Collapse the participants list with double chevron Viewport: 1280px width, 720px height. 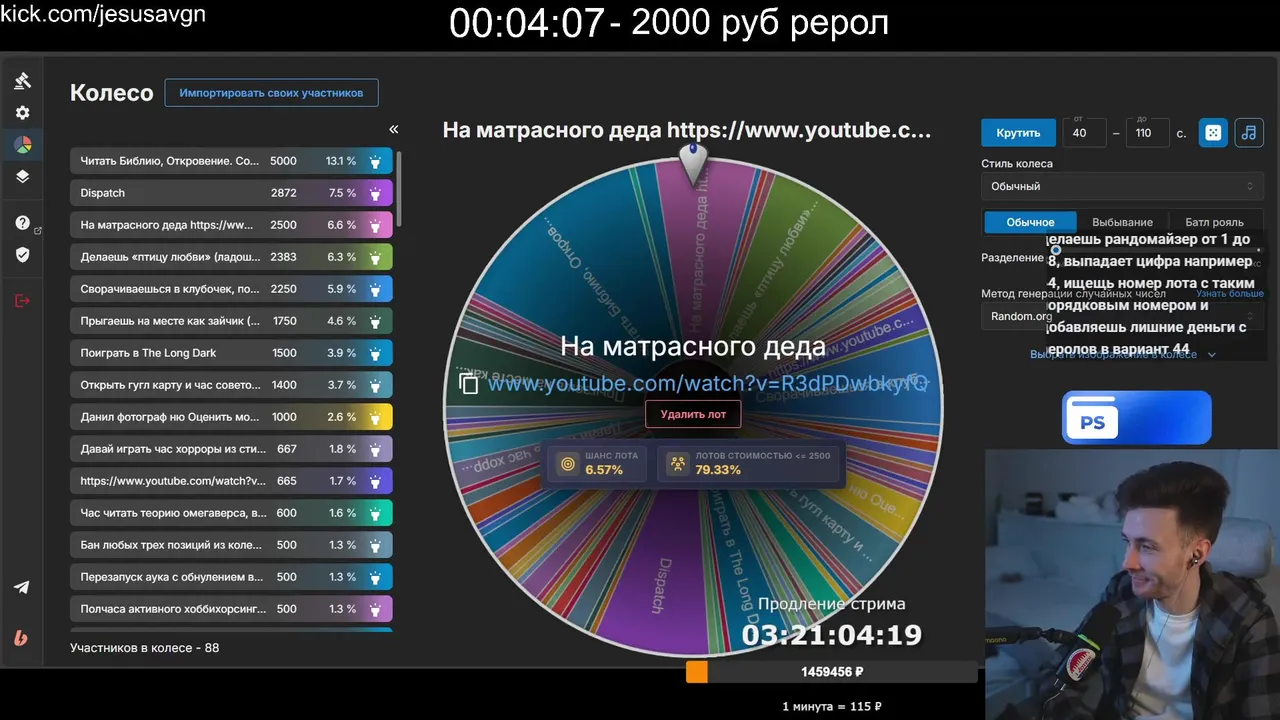pyautogui.click(x=393, y=129)
